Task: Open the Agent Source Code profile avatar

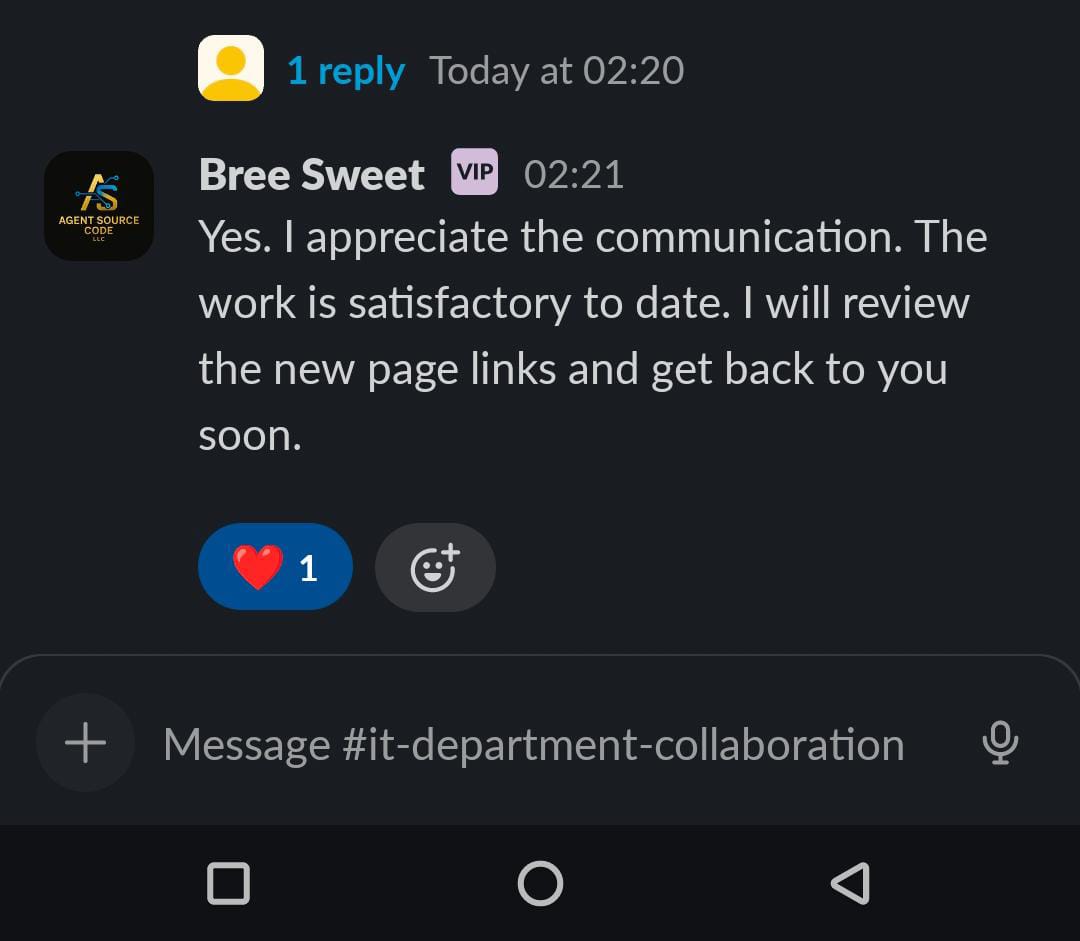Action: tap(99, 206)
